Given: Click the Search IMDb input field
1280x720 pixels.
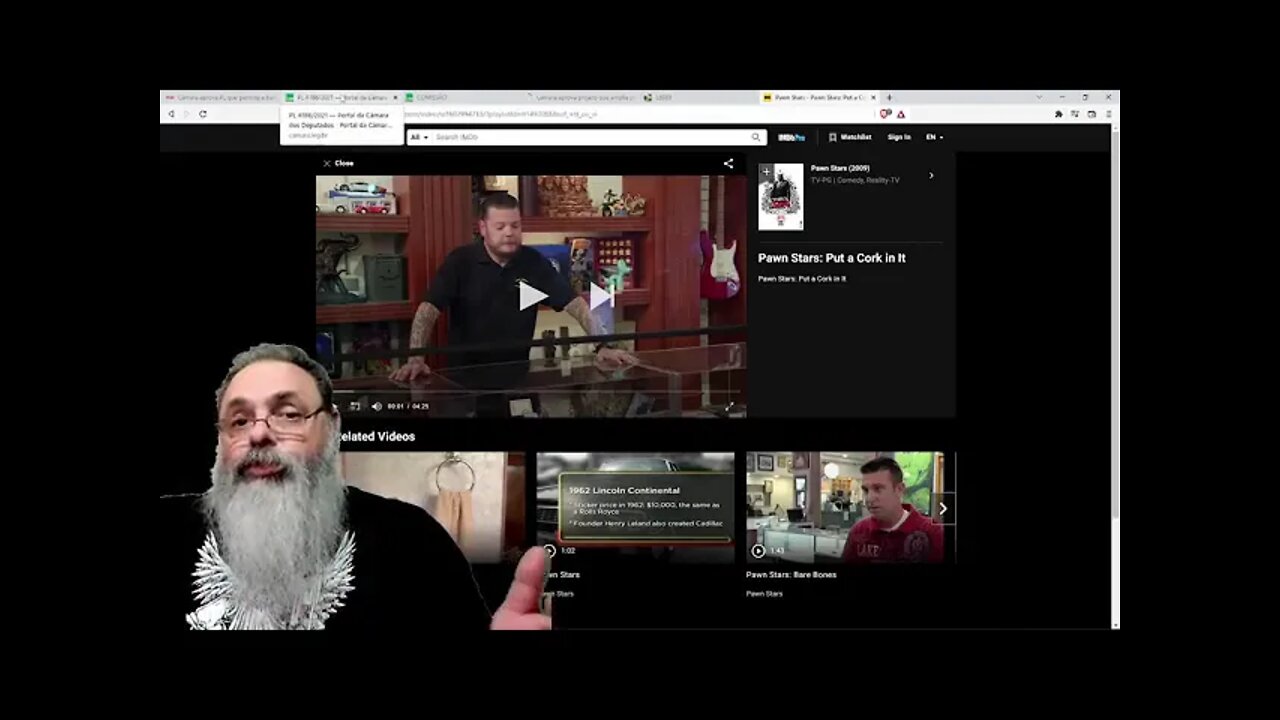Looking at the screenshot, I should click(x=590, y=137).
